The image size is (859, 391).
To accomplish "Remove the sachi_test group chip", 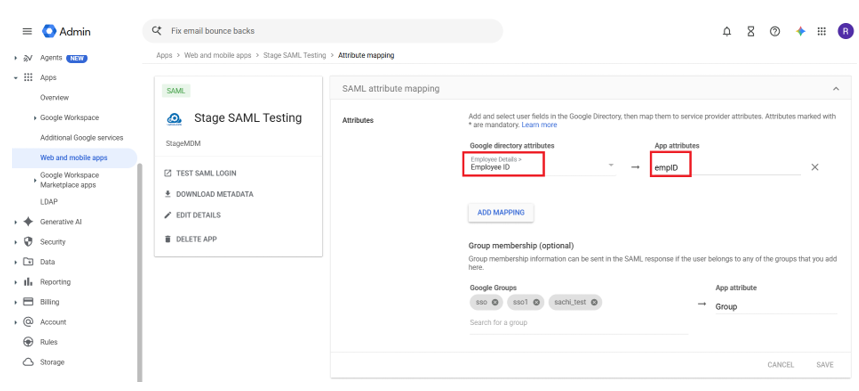I will click(x=594, y=302).
